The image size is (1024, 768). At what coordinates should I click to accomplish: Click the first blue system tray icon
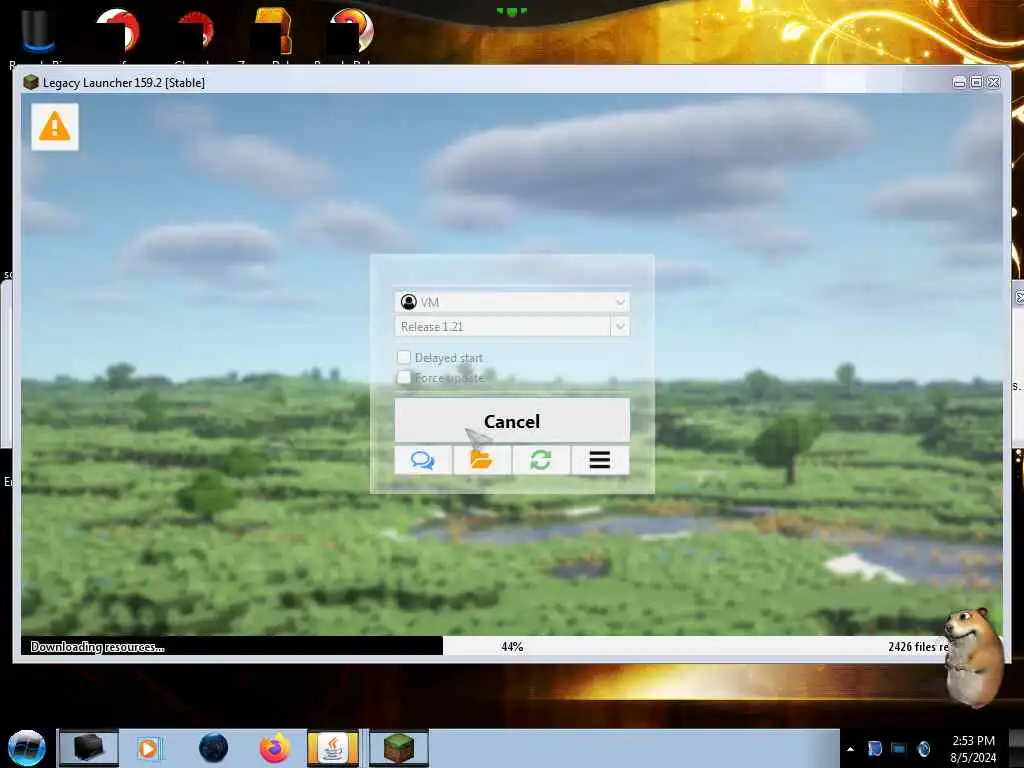tap(875, 748)
